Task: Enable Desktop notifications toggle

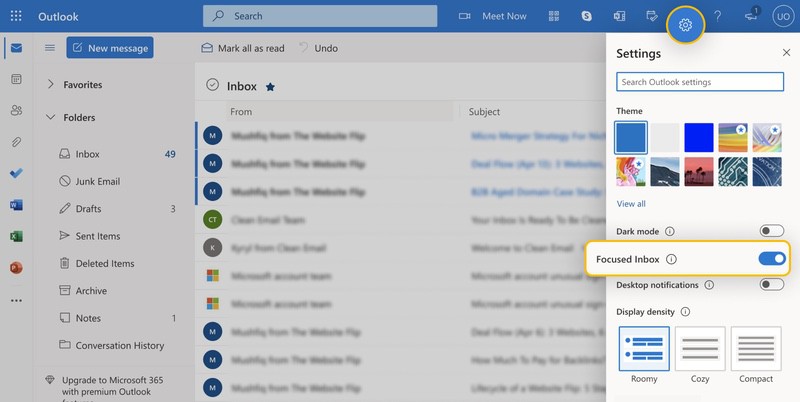Action: tap(771, 284)
